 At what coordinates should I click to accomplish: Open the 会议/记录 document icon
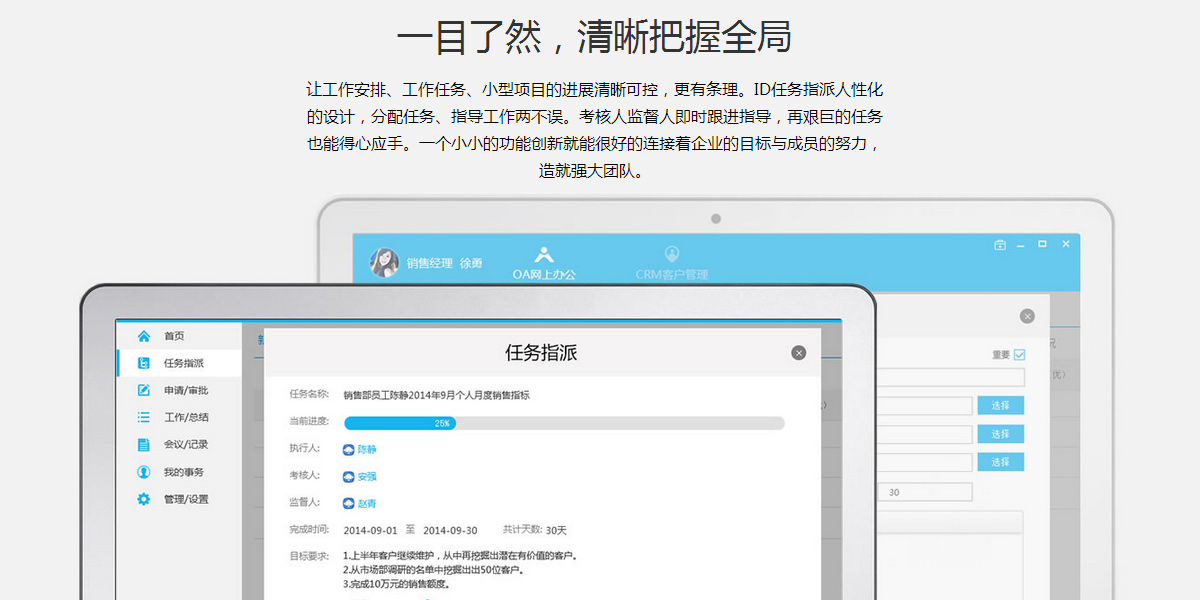tap(144, 444)
